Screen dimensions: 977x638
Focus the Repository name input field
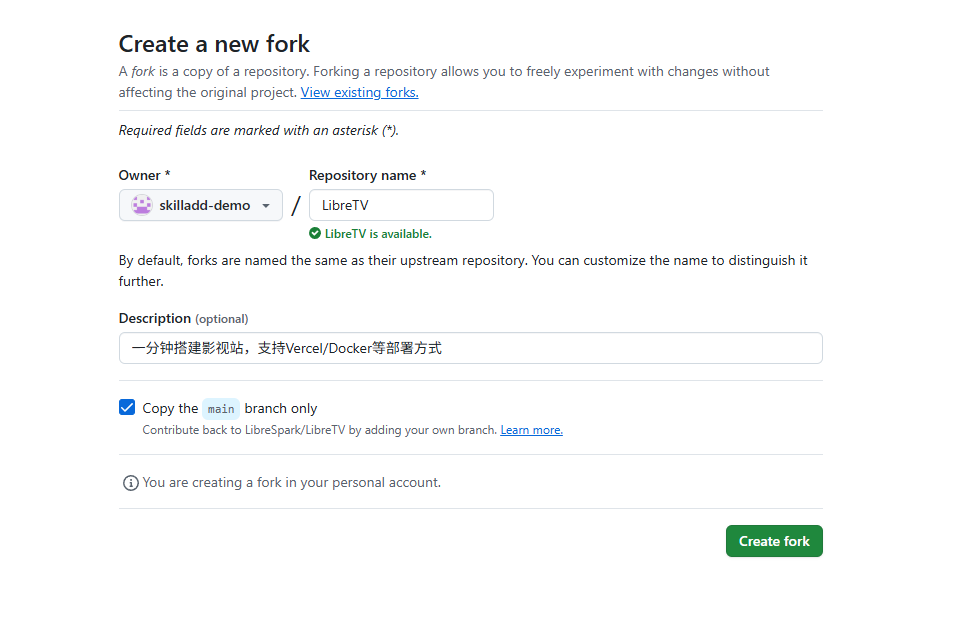401,205
